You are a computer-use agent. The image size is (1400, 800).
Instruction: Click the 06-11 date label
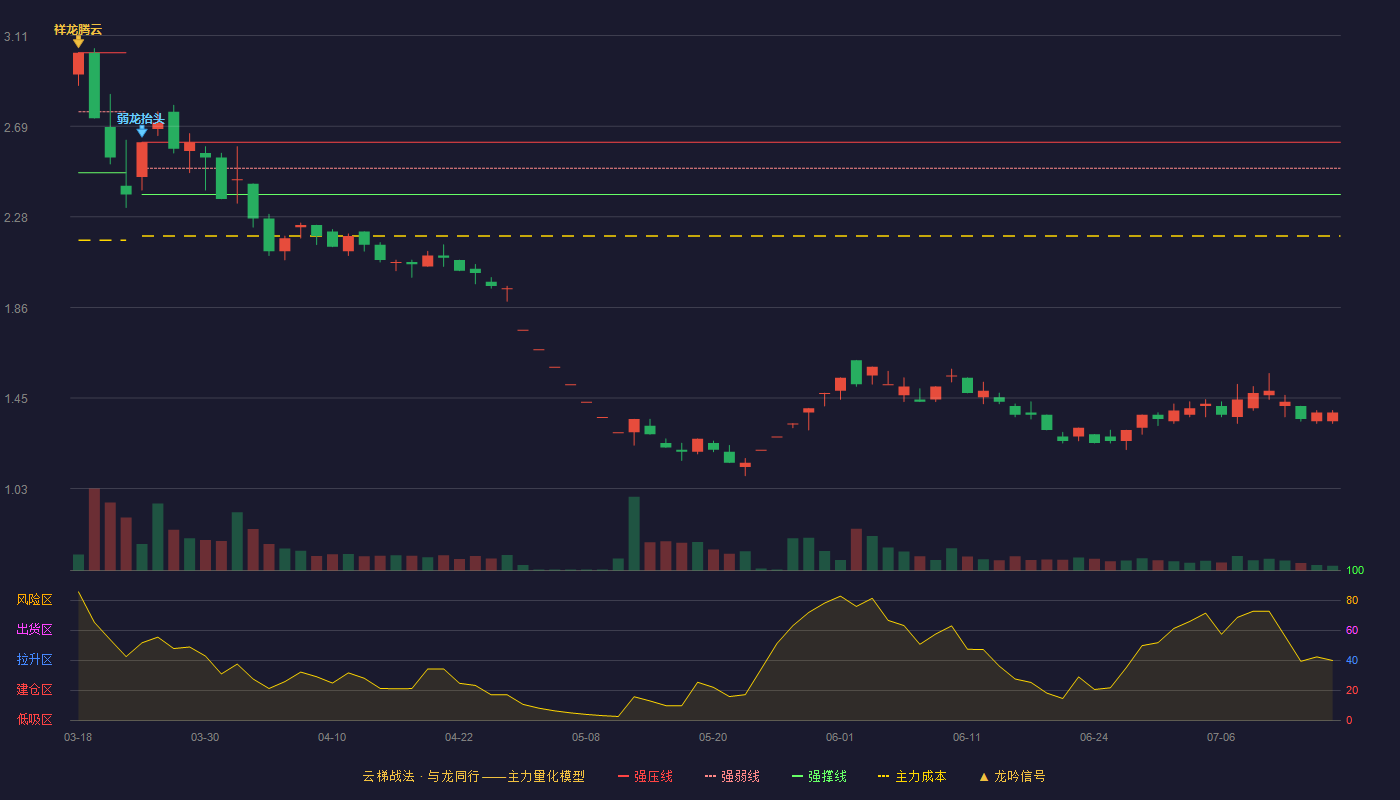click(967, 737)
